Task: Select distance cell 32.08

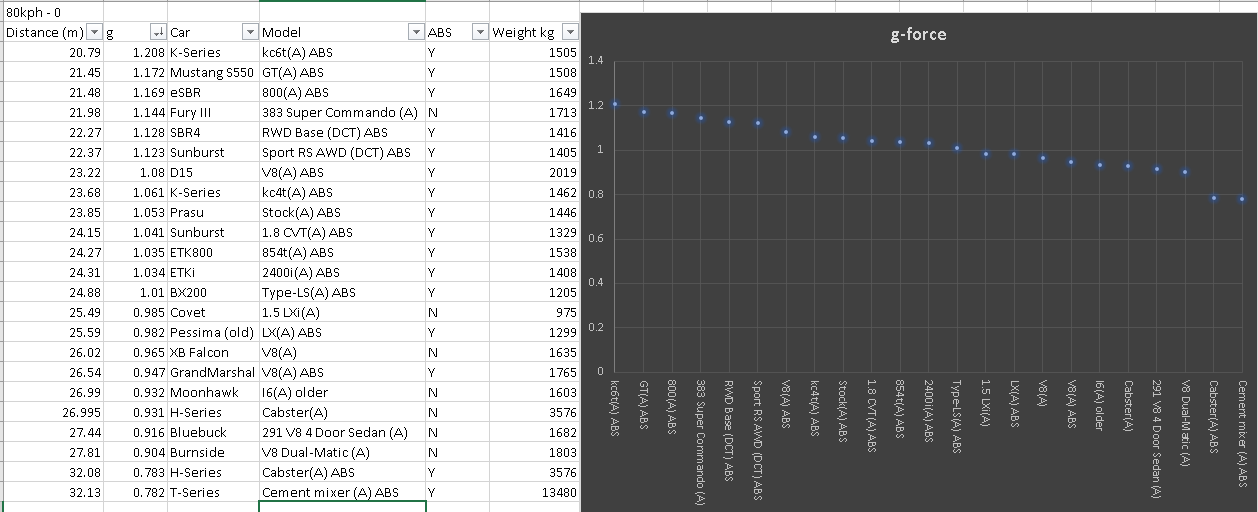Action: [53, 472]
